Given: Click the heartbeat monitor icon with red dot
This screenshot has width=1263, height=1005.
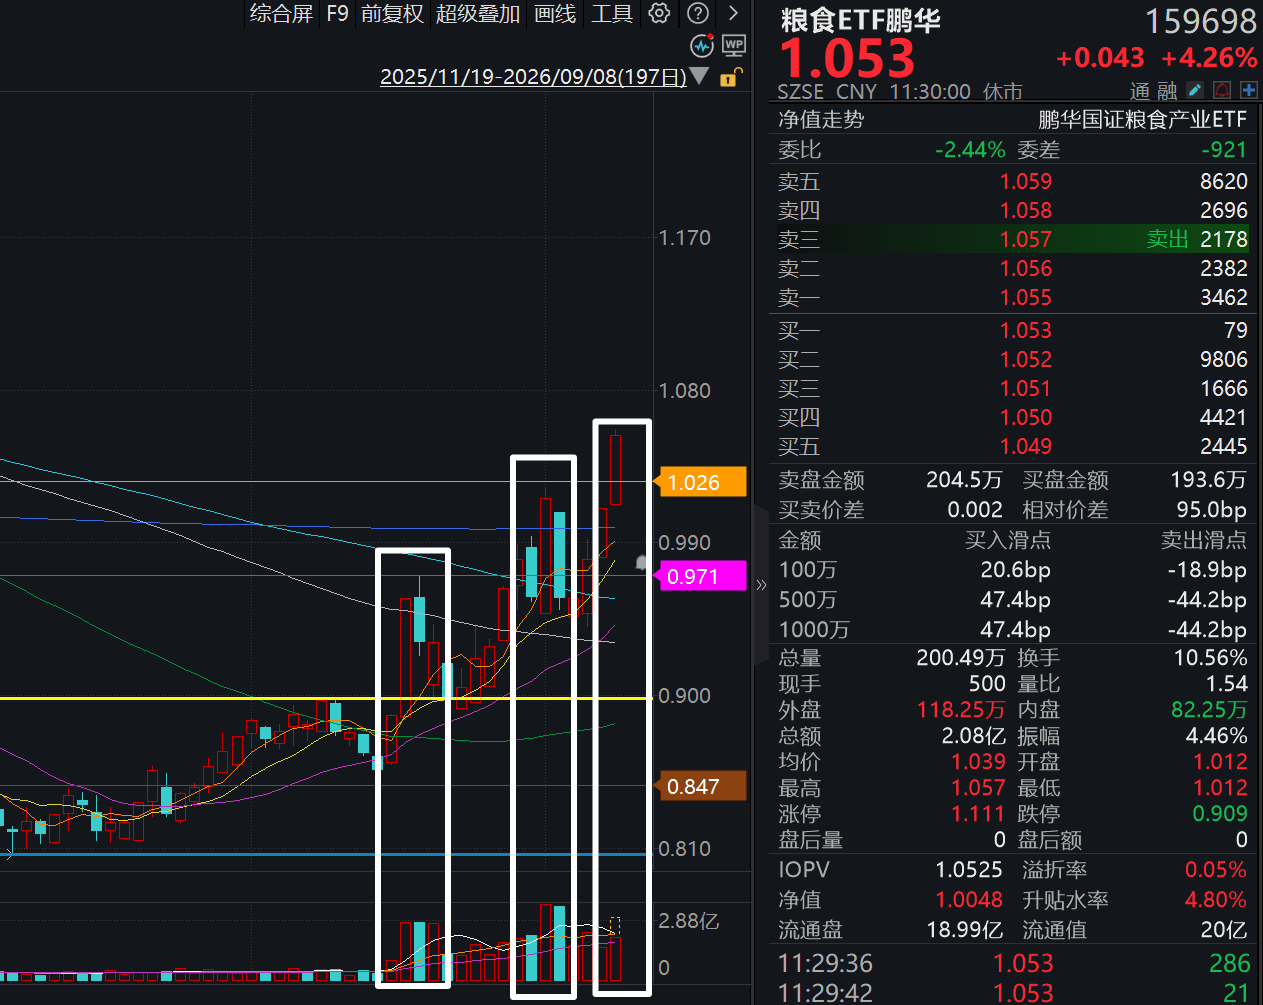Looking at the screenshot, I should tap(702, 45).
